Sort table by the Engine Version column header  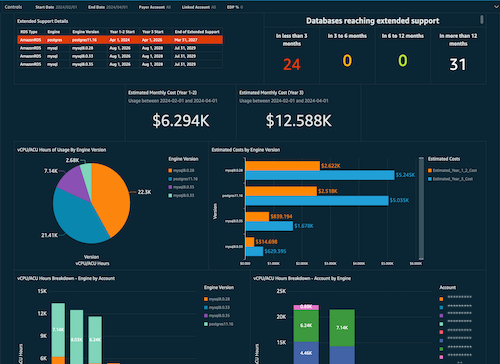[x=86, y=32]
